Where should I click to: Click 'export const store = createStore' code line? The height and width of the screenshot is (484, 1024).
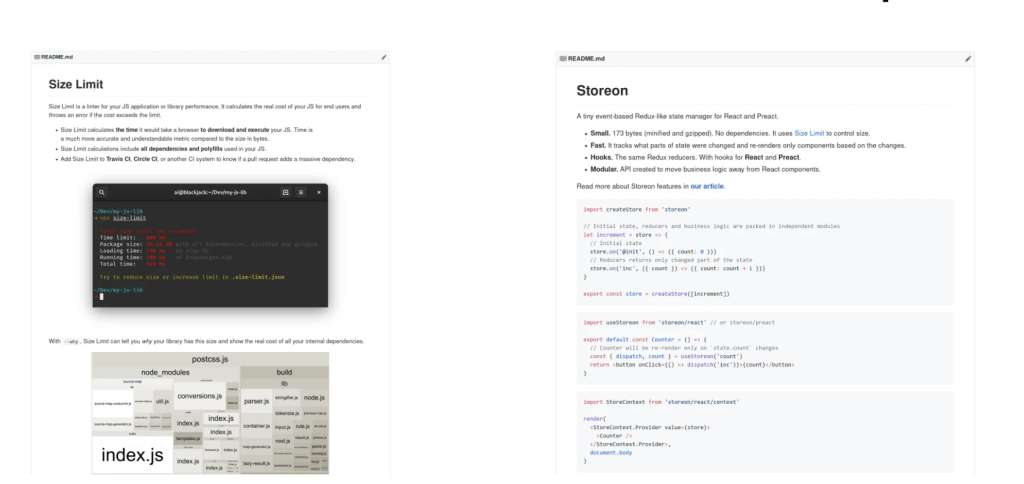pyautogui.click(x=656, y=294)
